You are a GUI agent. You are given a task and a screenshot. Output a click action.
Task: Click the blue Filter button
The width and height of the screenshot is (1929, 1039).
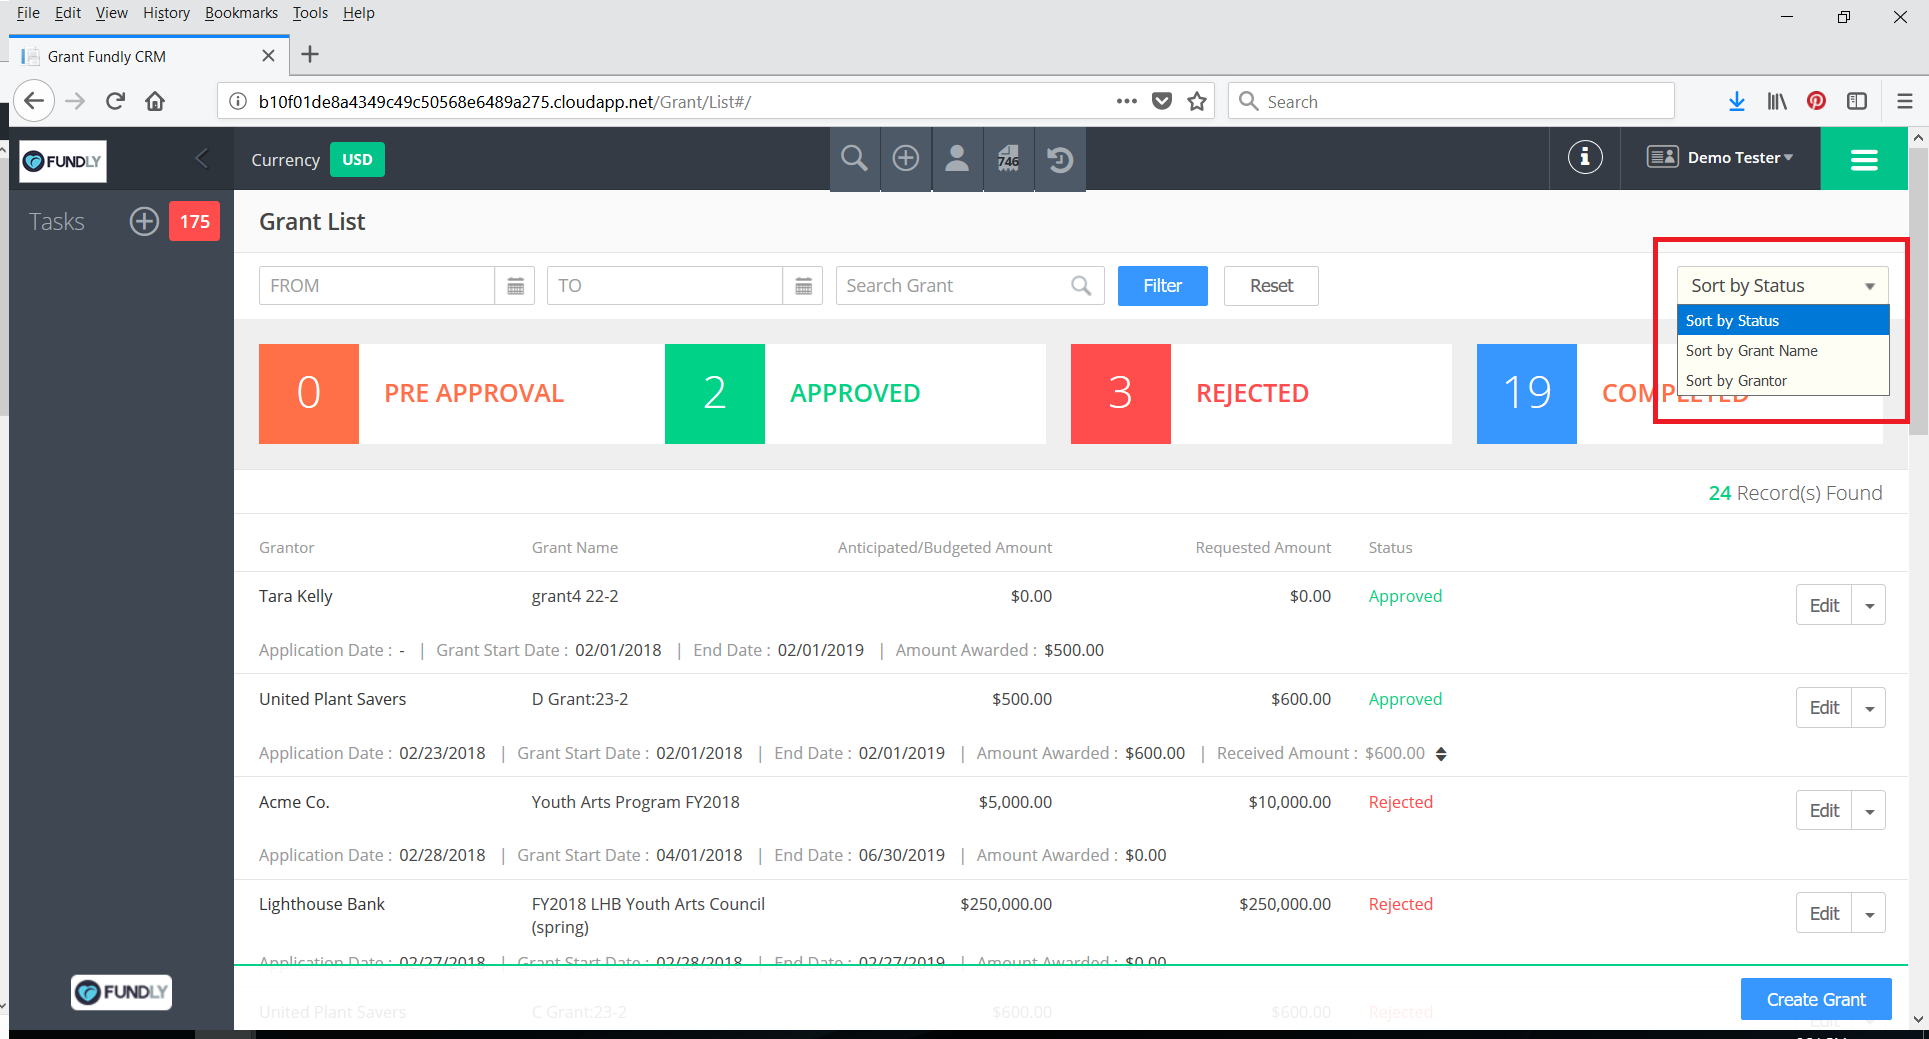point(1162,286)
